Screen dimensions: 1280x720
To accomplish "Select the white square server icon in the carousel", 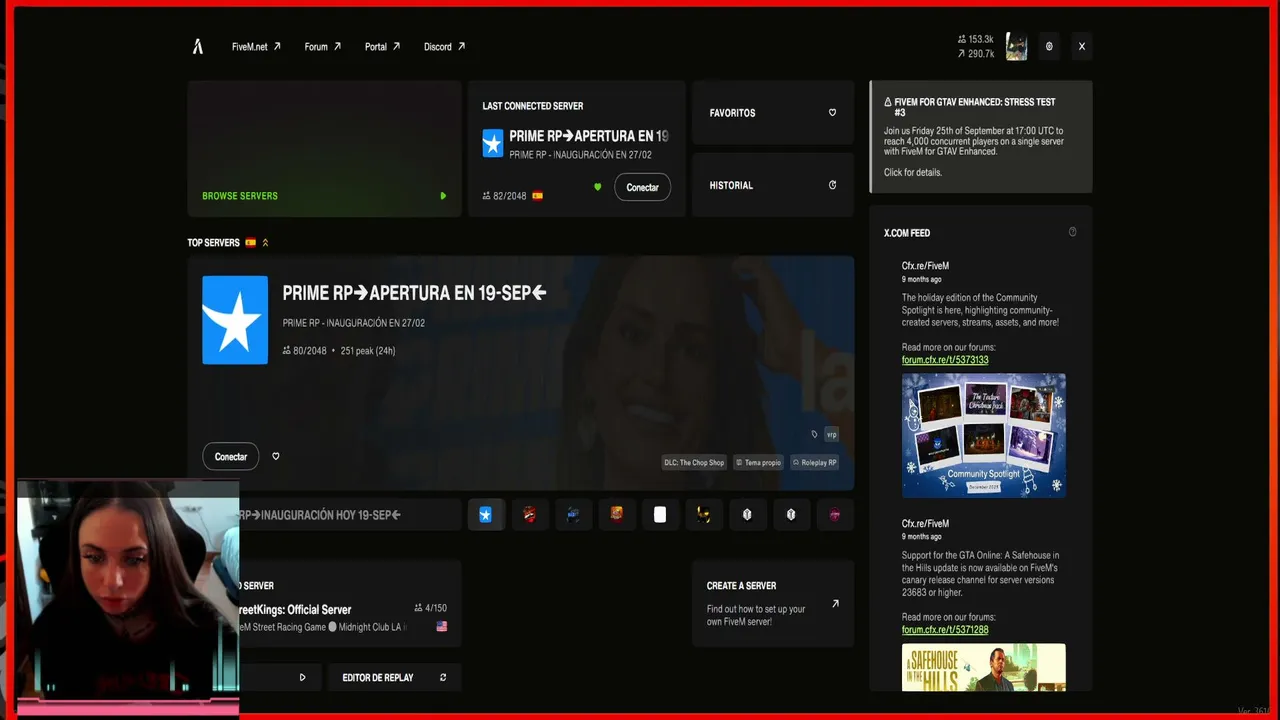I will (660, 514).
